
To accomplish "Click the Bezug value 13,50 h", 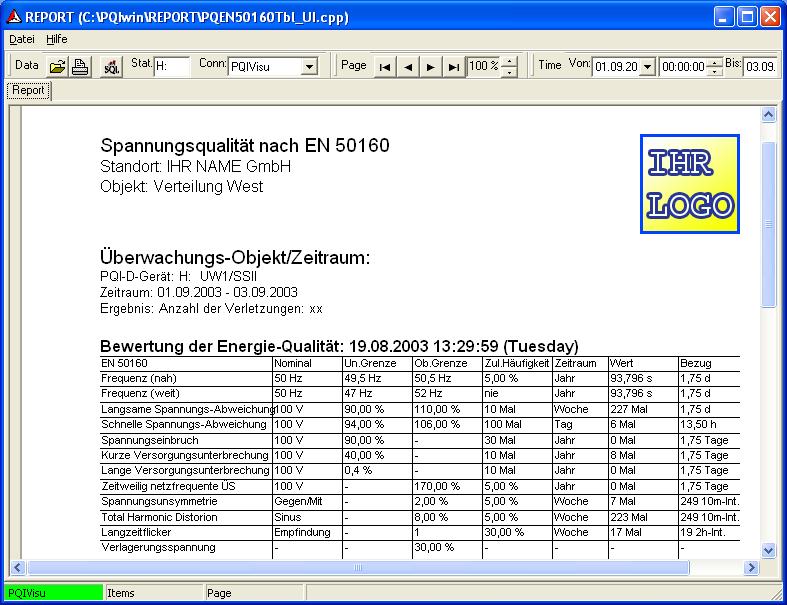I will click(698, 425).
